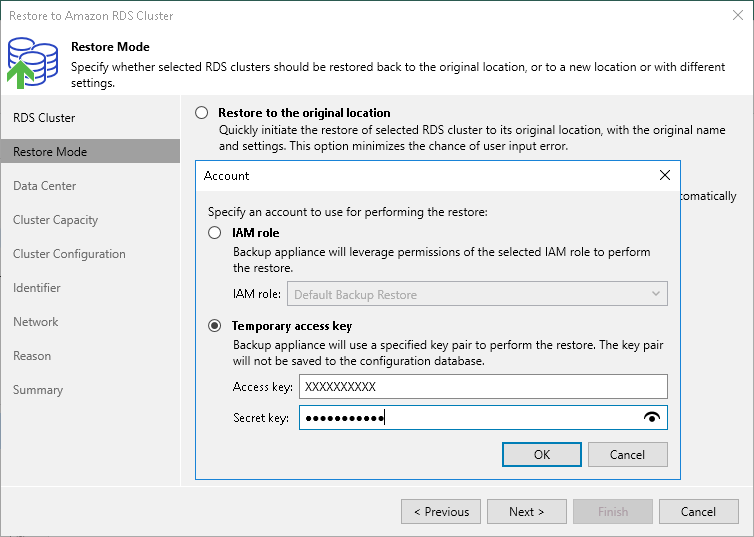Select Temporary access key radio option

[x=214, y=326]
